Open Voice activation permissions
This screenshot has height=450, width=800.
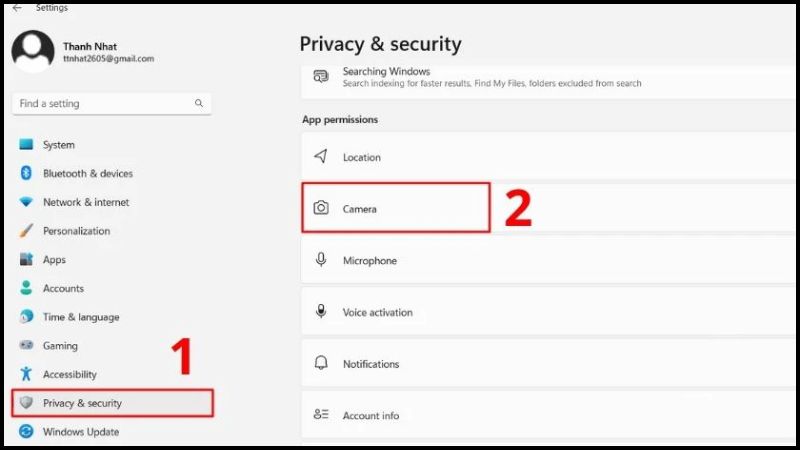pyautogui.click(x=377, y=312)
